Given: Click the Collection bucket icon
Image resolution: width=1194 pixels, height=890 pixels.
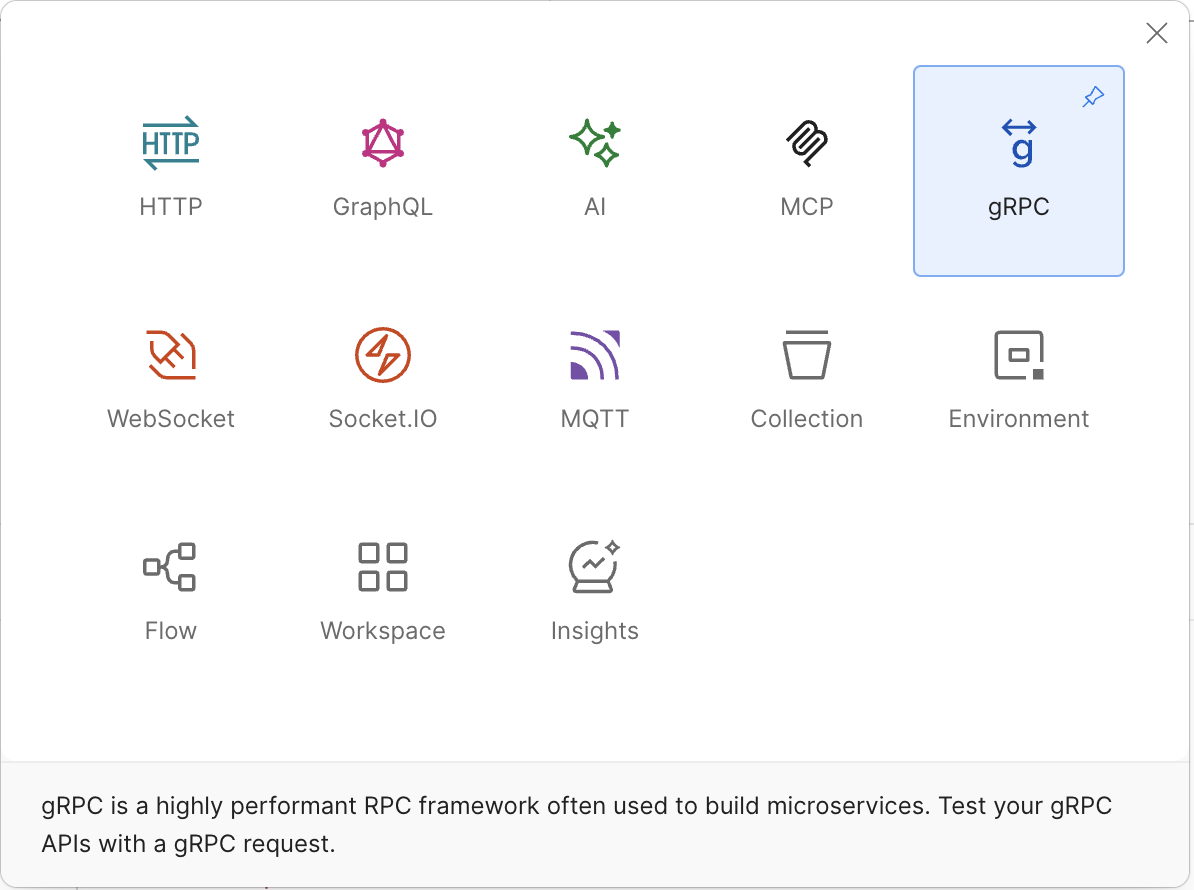Looking at the screenshot, I should click(807, 355).
